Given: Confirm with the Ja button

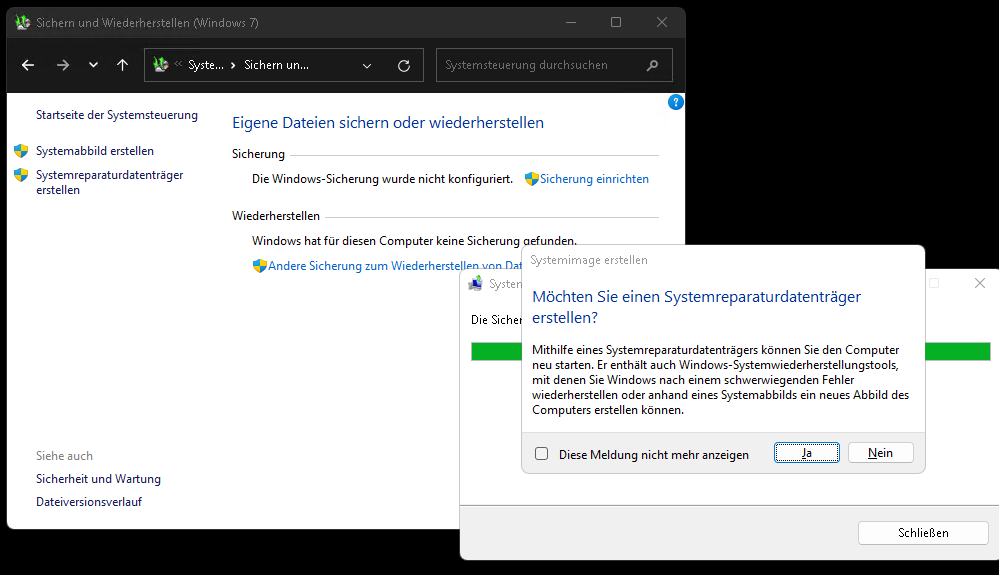Looking at the screenshot, I should (x=807, y=453).
